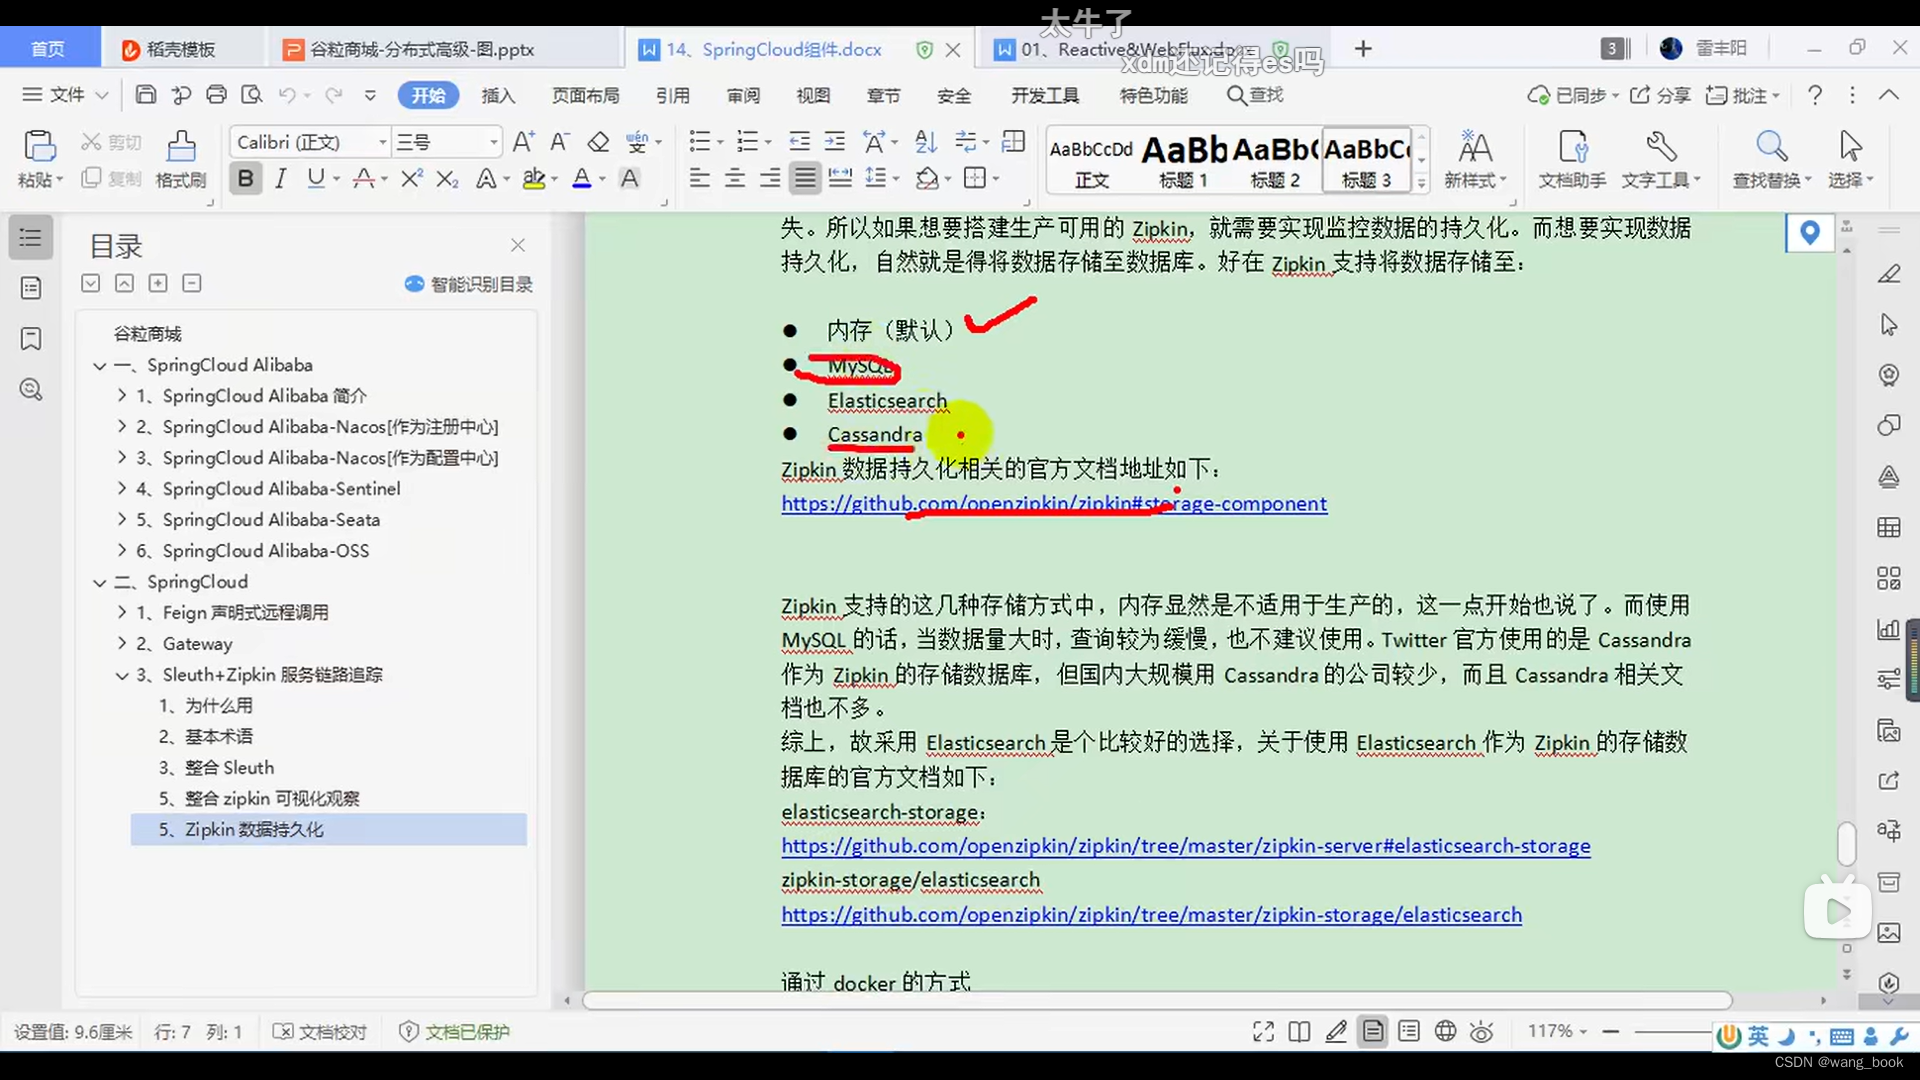Click the Find and Replace magnifier
The height and width of the screenshot is (1080, 1920).
tap(1772, 159)
